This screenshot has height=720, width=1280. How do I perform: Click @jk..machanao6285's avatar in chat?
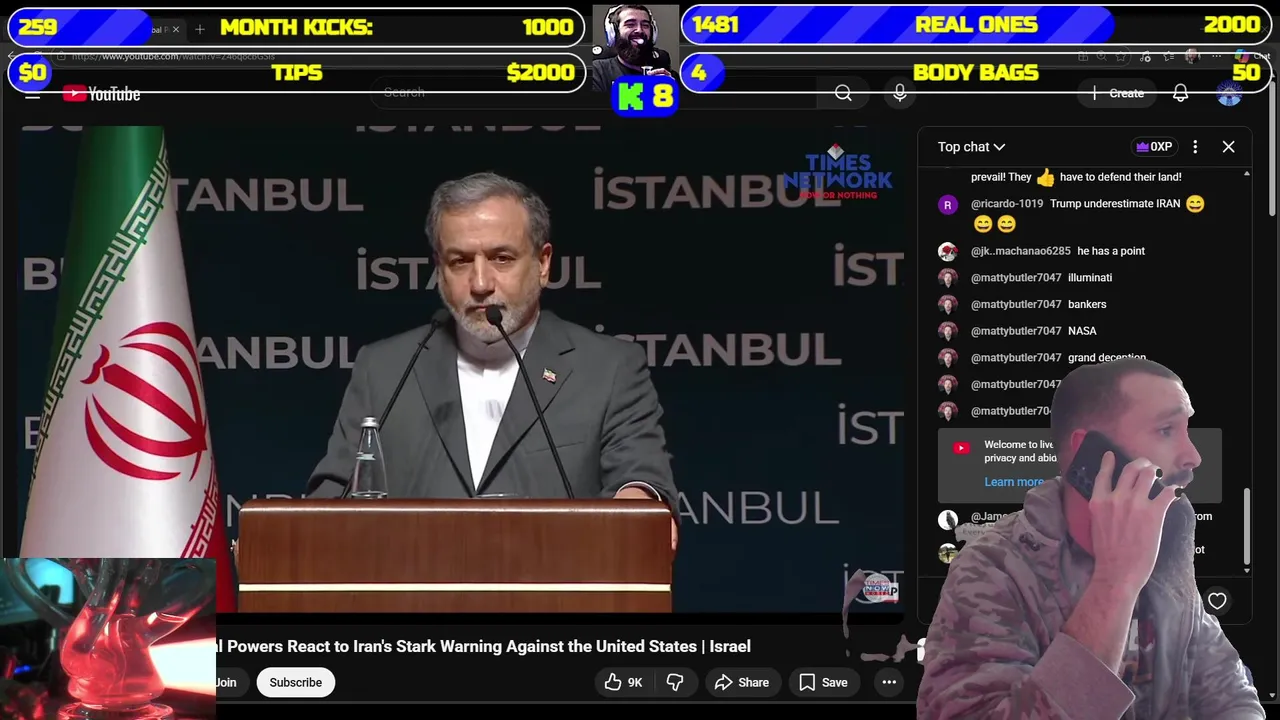click(x=947, y=252)
